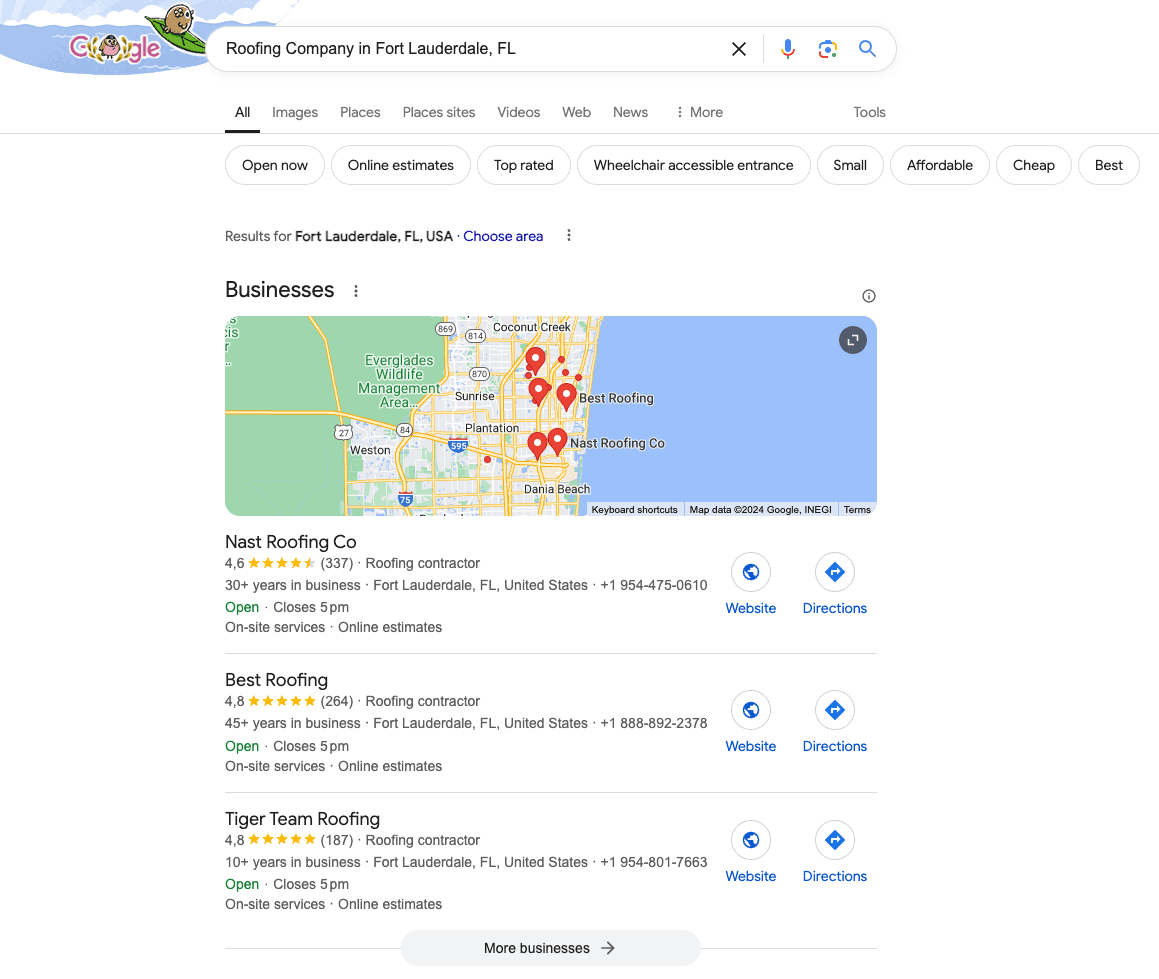Viewport: 1159px width, 979px height.
Task: Open the Nast Roofing Co website icon
Action: [750, 572]
